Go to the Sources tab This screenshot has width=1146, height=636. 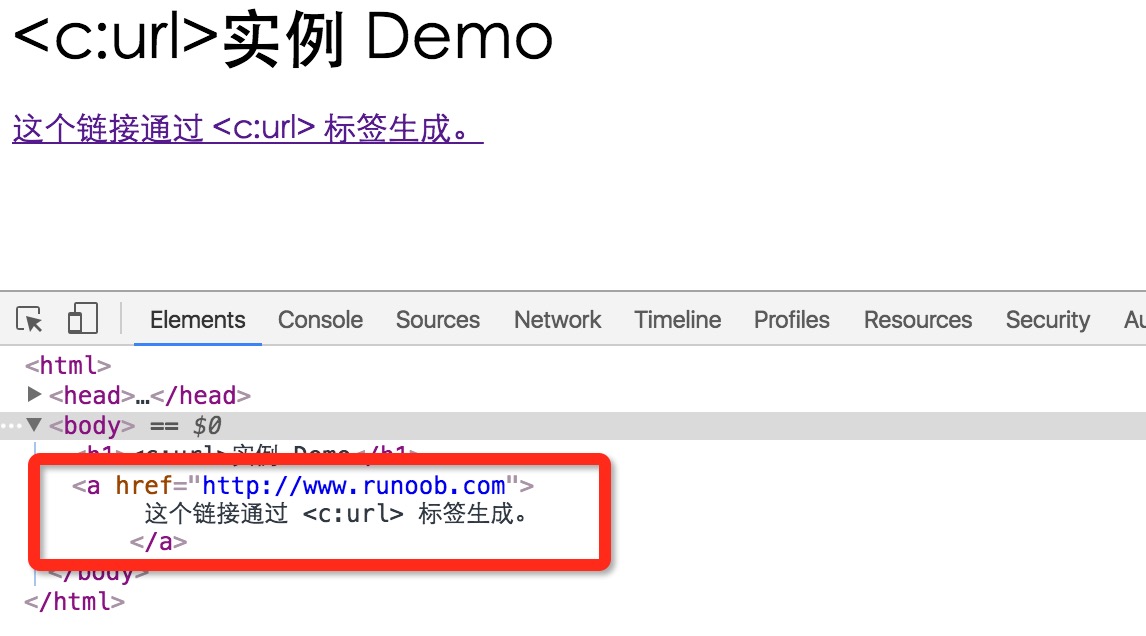(437, 320)
